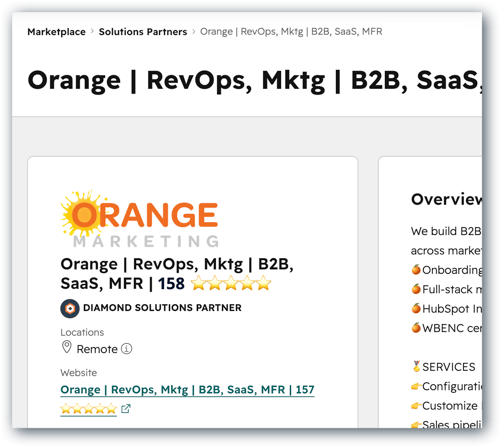Click the five gold stars beside 158

[x=231, y=283]
